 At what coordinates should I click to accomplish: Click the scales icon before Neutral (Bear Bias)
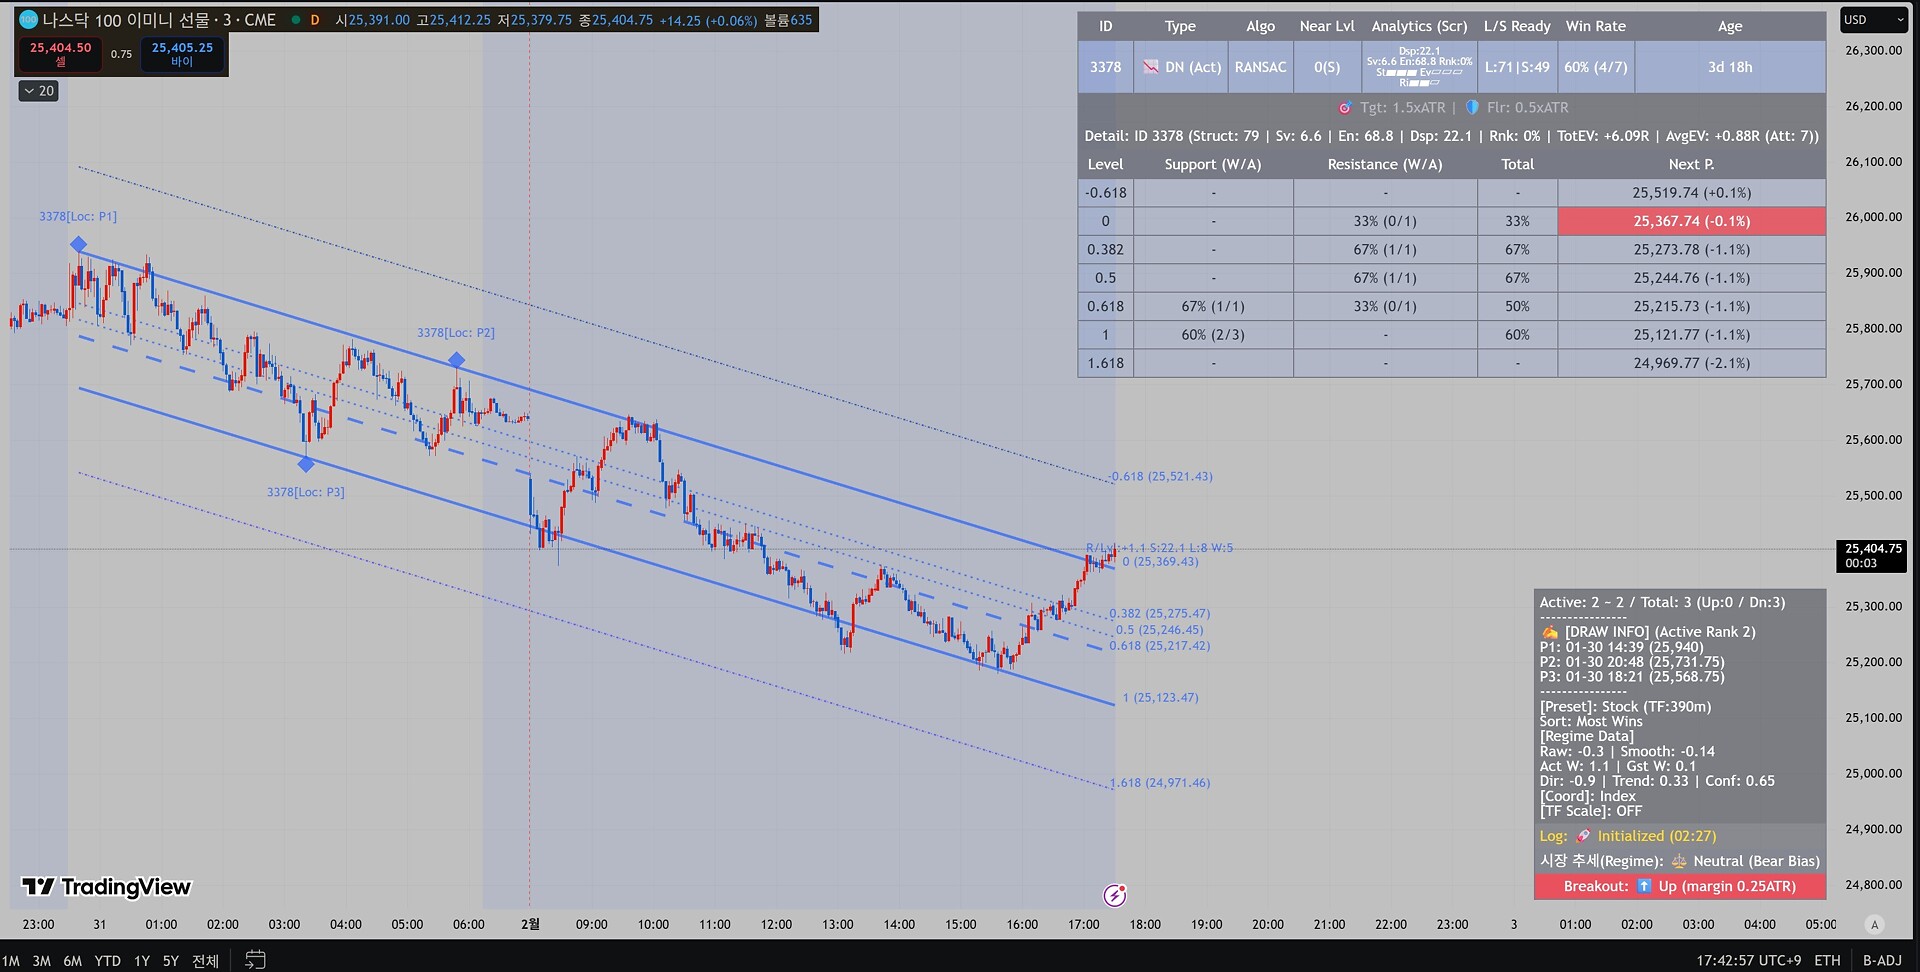pyautogui.click(x=1679, y=861)
